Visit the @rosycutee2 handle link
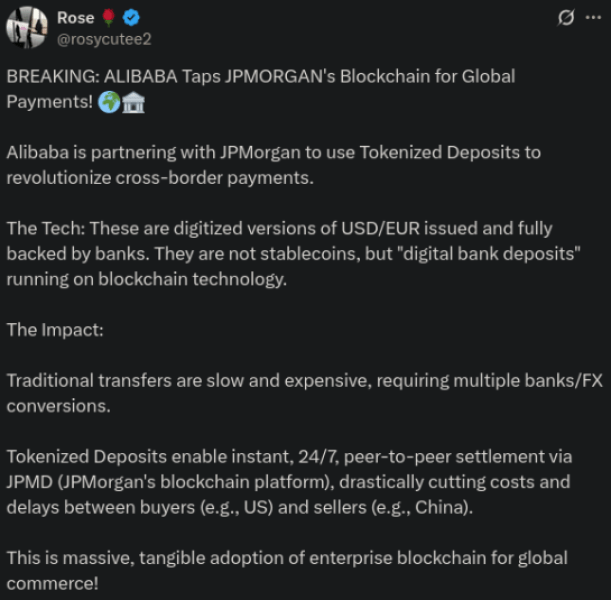The image size is (611, 600). [106, 38]
